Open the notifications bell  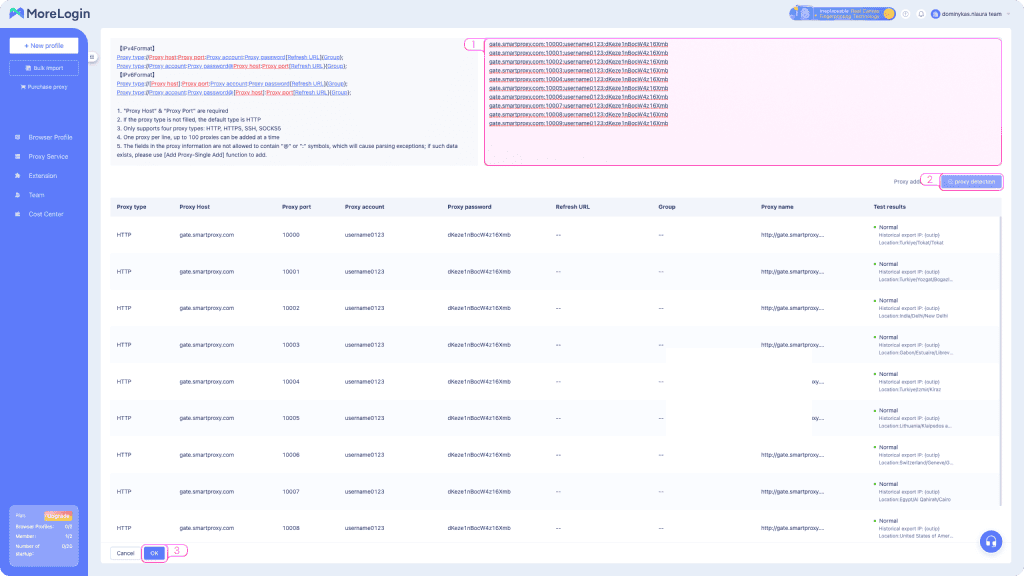[919, 14]
